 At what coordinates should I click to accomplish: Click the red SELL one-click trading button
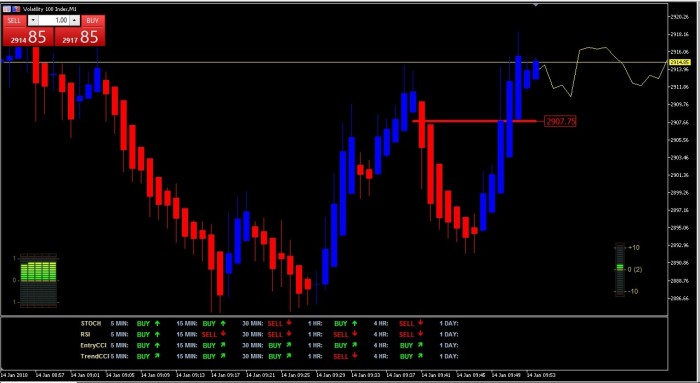[x=14, y=21]
